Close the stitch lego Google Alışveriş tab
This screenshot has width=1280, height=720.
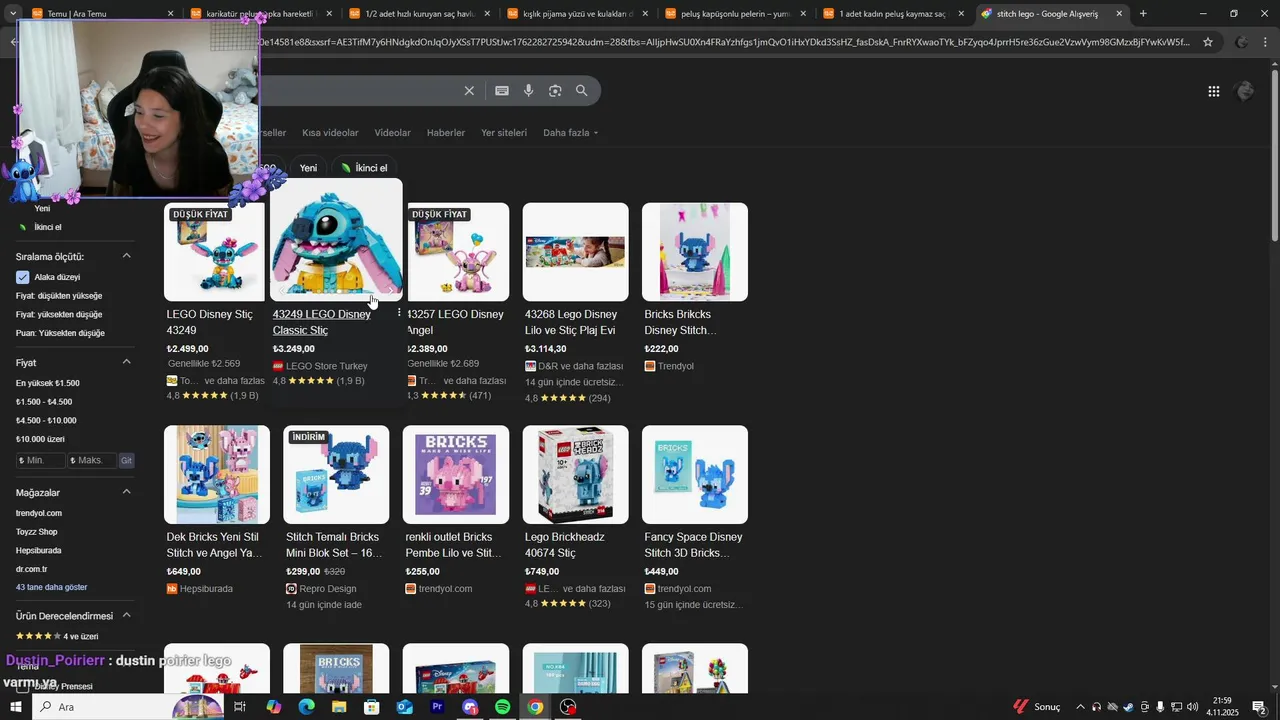coord(1119,14)
